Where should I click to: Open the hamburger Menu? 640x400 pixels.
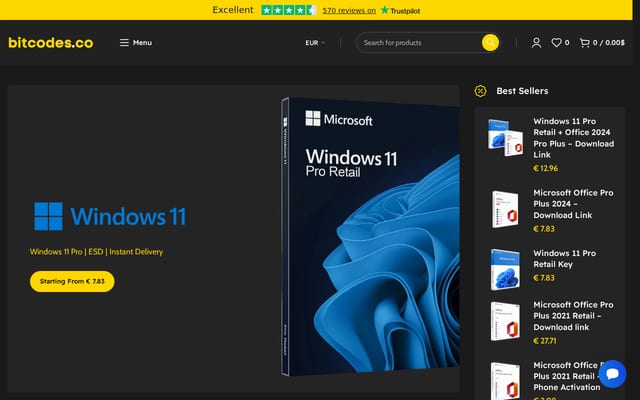click(136, 42)
